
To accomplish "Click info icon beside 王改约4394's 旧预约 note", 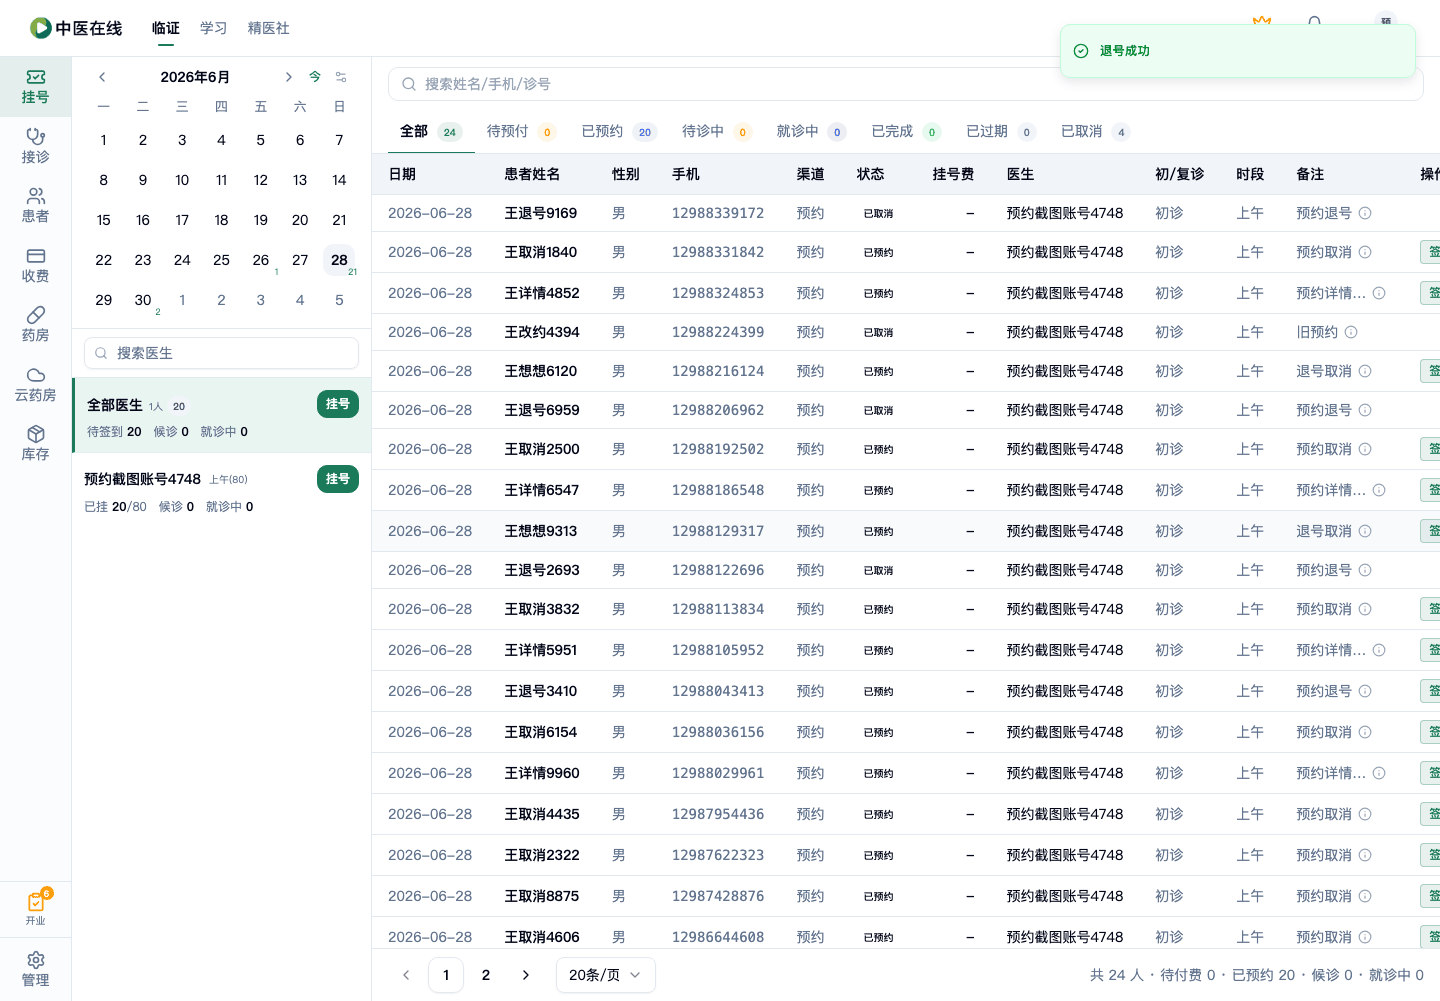I will 1351,332.
